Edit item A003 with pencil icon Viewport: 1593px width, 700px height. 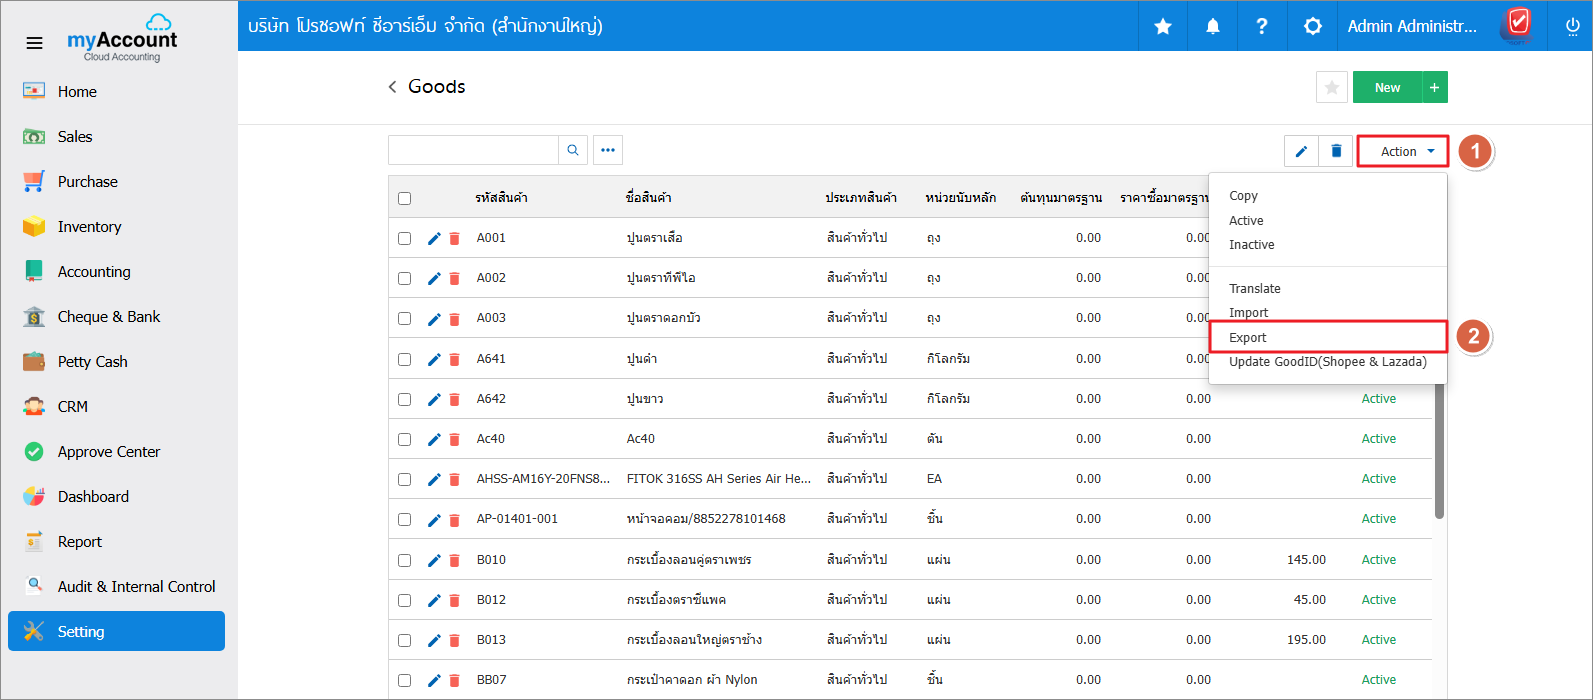(434, 319)
